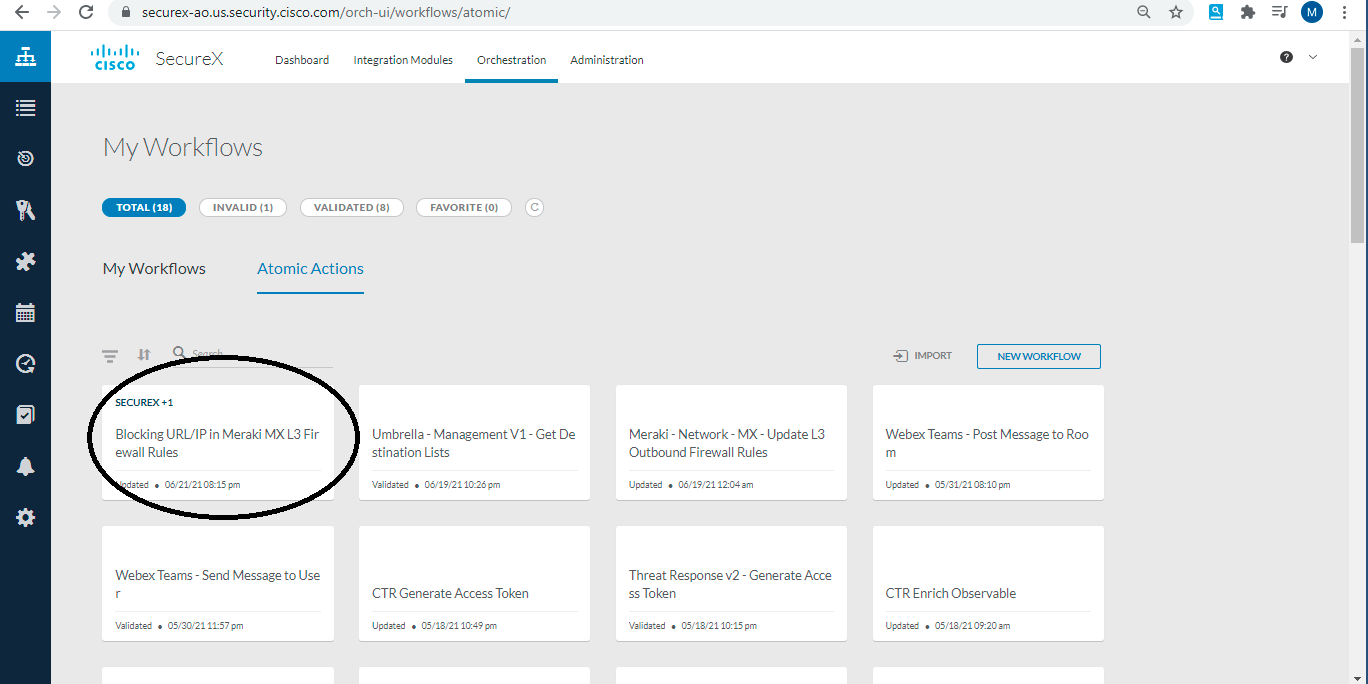Click the 05/18/21 09:20 am timestamp

pyautogui.click(x=973, y=626)
